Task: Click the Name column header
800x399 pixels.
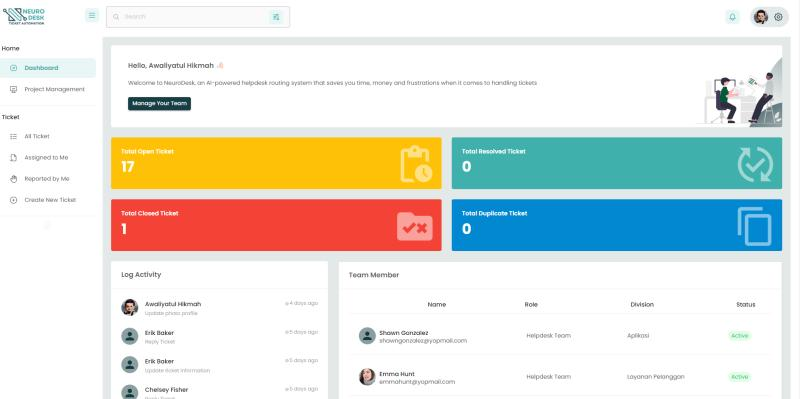Action: (x=437, y=305)
